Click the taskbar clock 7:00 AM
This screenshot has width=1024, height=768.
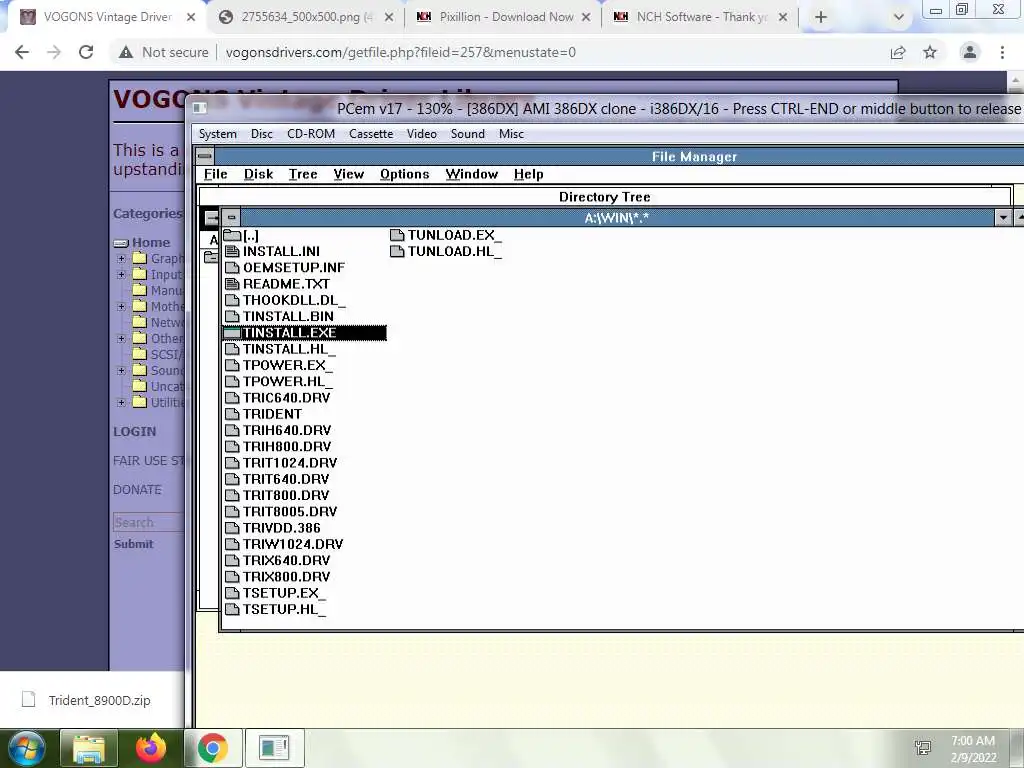tap(973, 741)
